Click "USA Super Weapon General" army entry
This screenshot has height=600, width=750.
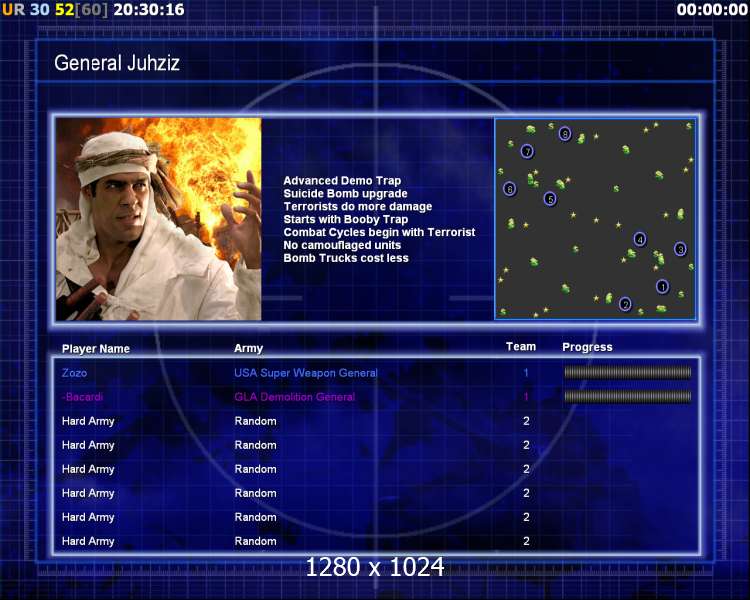[x=306, y=373]
